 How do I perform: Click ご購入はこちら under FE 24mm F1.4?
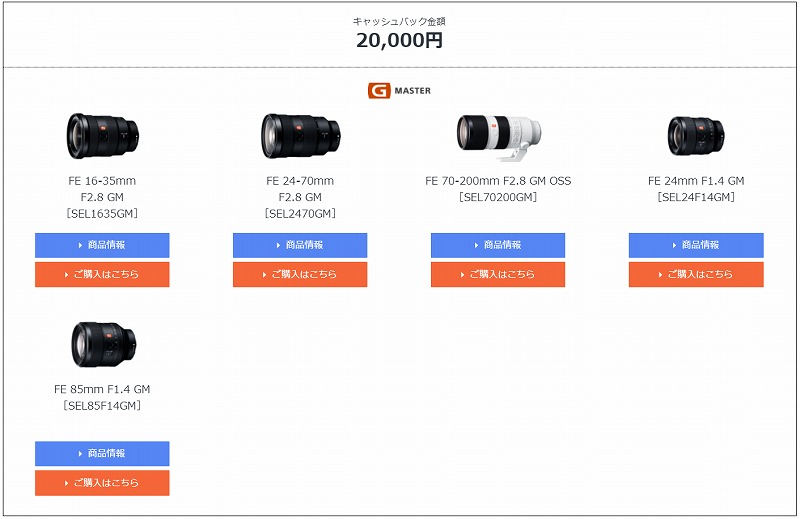tap(696, 275)
